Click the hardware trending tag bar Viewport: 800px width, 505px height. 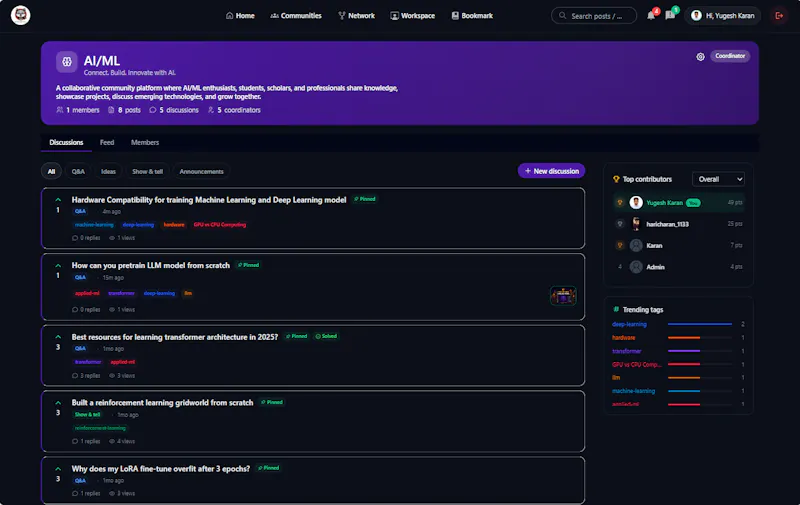700,337
